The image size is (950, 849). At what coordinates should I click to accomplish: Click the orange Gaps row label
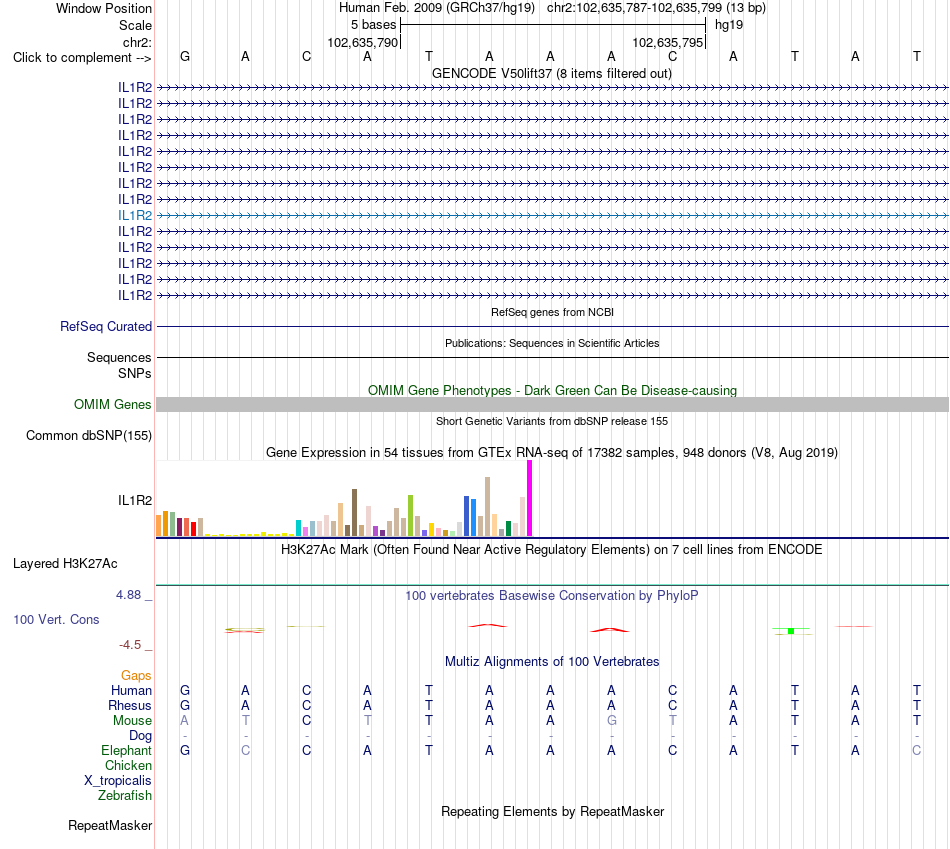tap(136, 675)
